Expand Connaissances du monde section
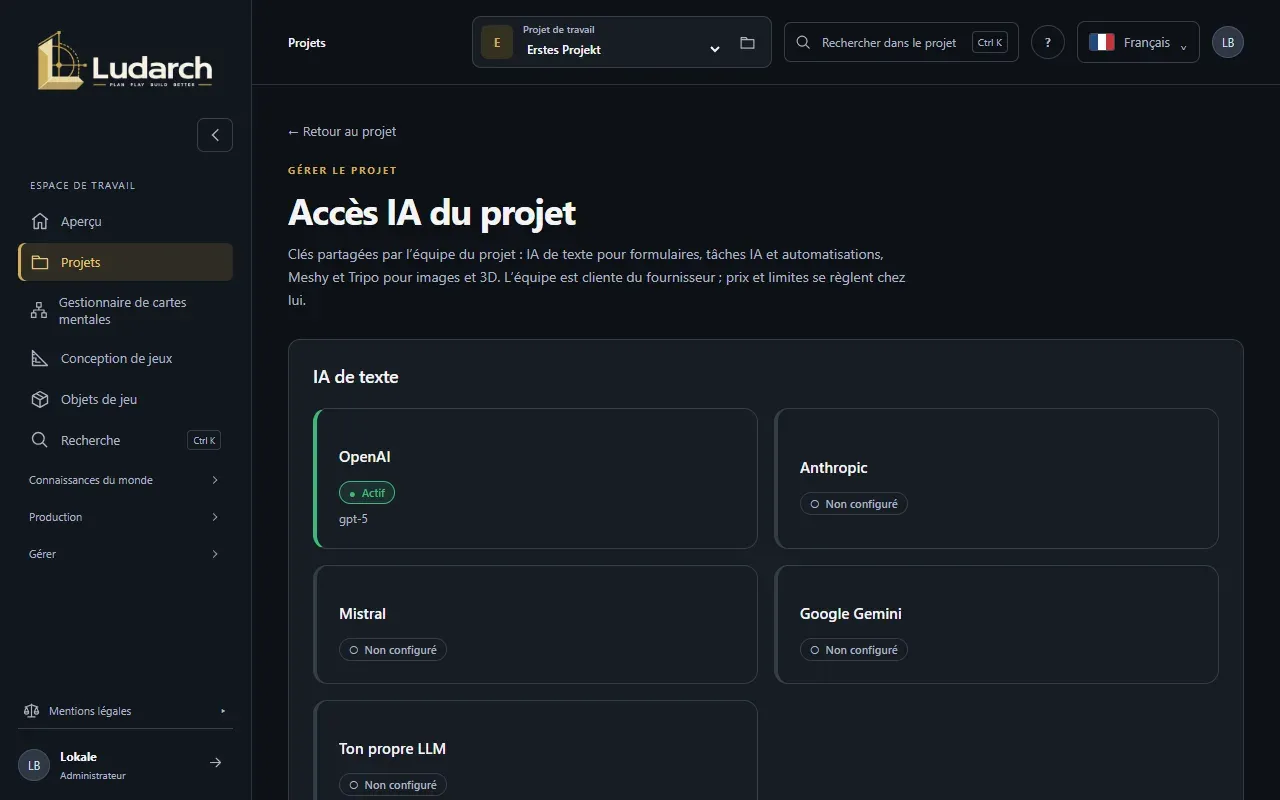The width and height of the screenshot is (1280, 800). click(x=125, y=480)
